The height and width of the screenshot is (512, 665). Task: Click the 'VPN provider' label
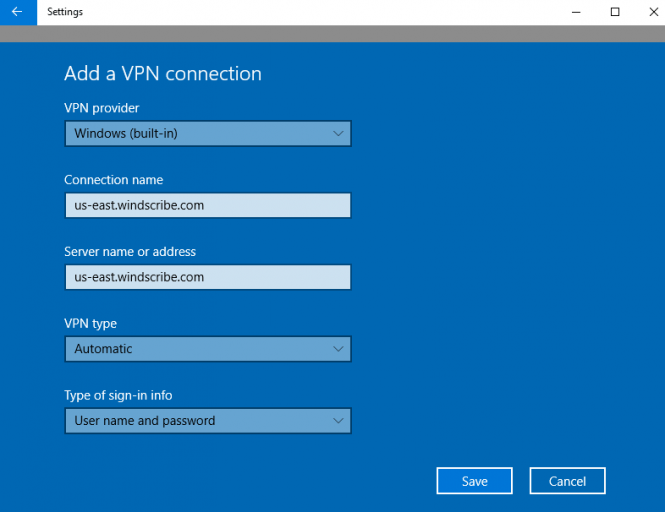coord(101,108)
